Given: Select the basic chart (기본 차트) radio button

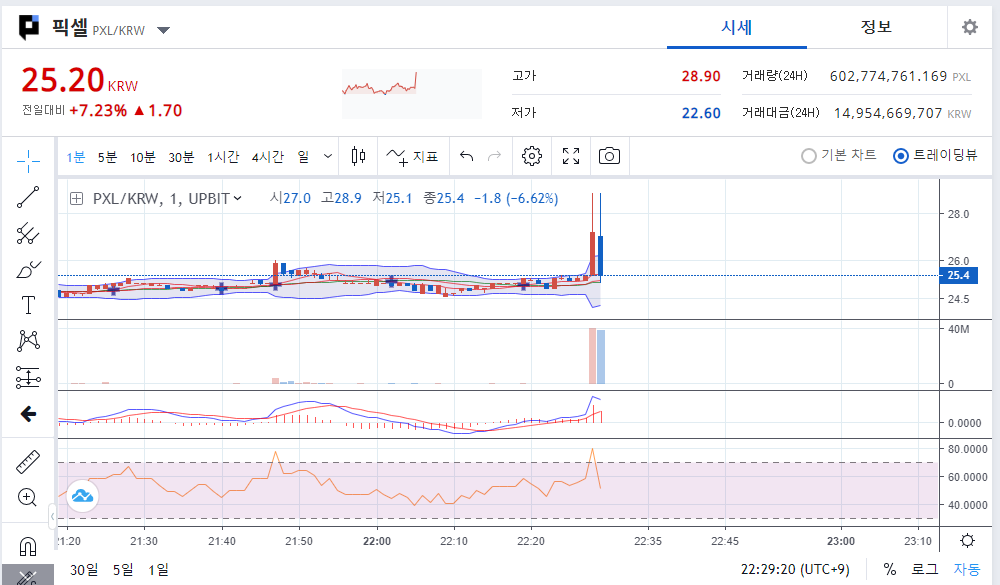Looking at the screenshot, I should point(809,156).
